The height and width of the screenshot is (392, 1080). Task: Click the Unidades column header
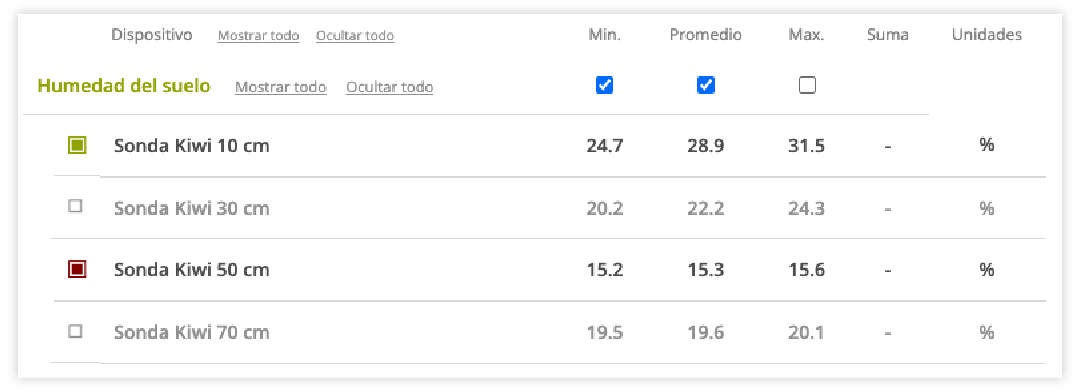986,35
